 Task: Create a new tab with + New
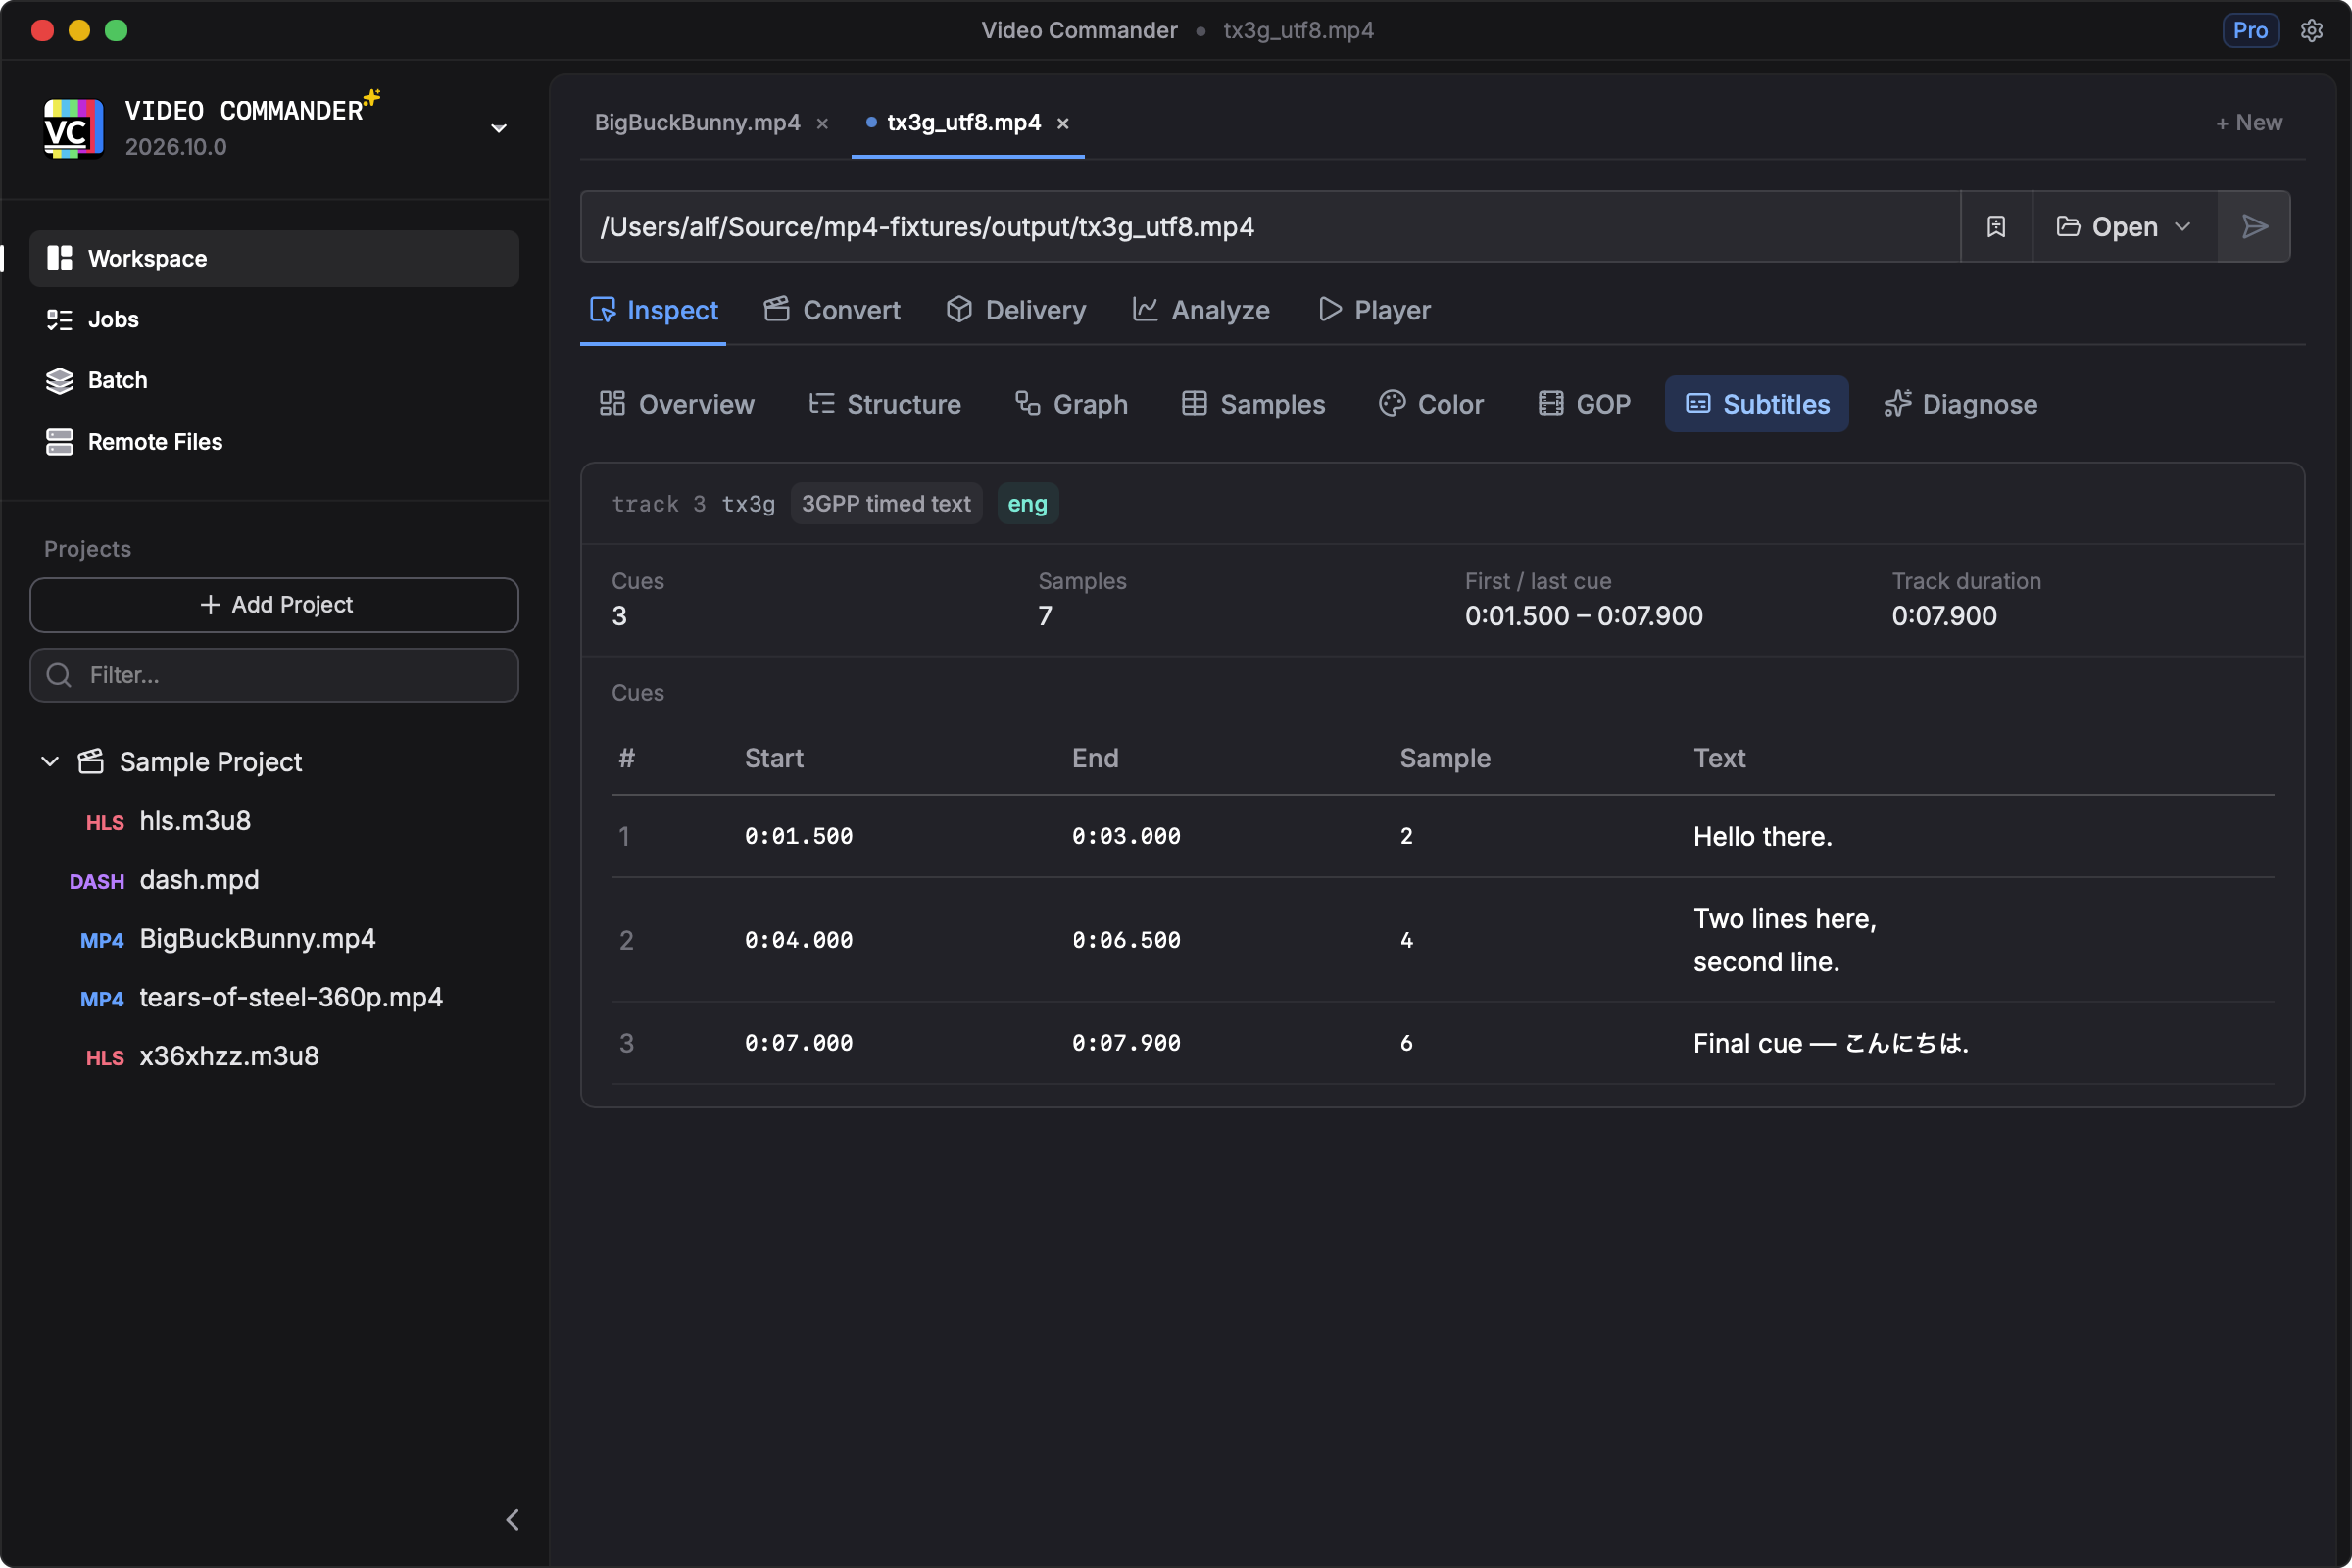coord(2249,122)
